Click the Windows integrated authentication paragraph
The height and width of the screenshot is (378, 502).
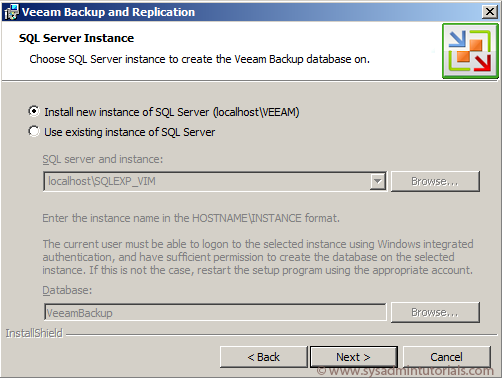pyautogui.click(x=258, y=257)
